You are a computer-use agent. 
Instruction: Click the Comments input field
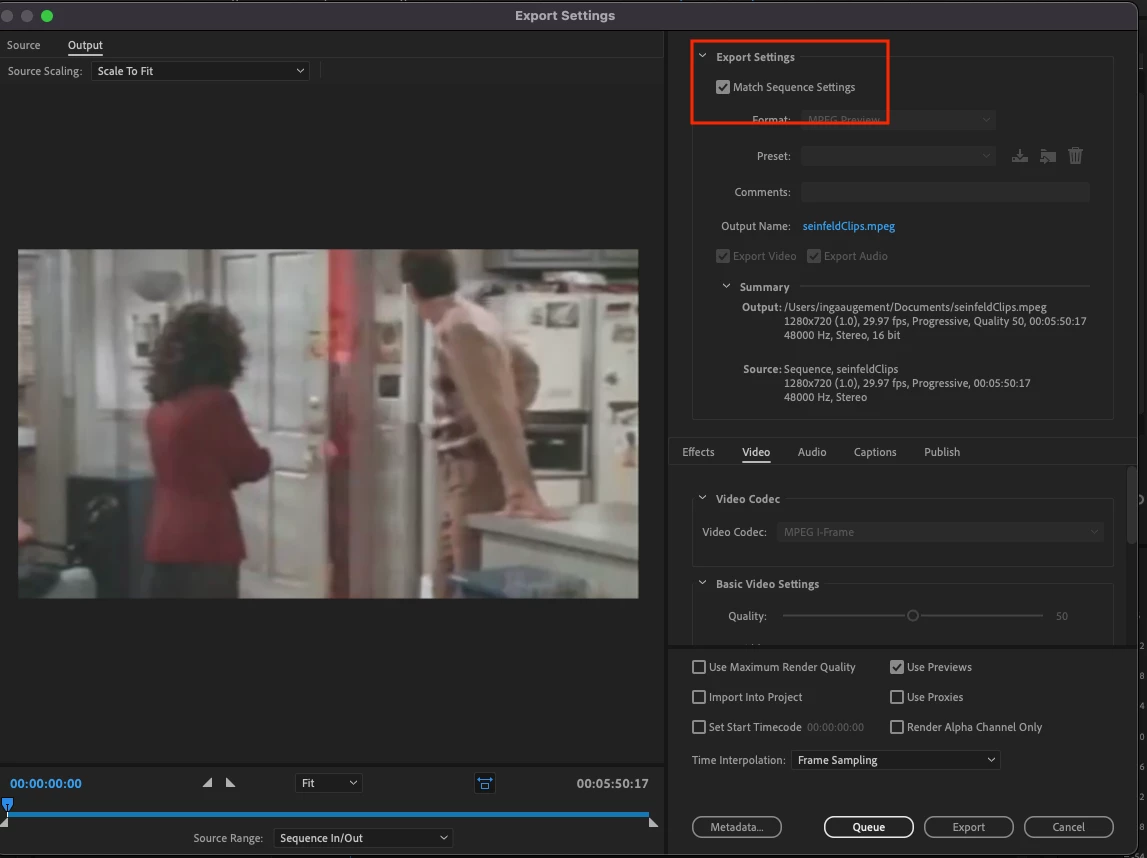pos(945,192)
